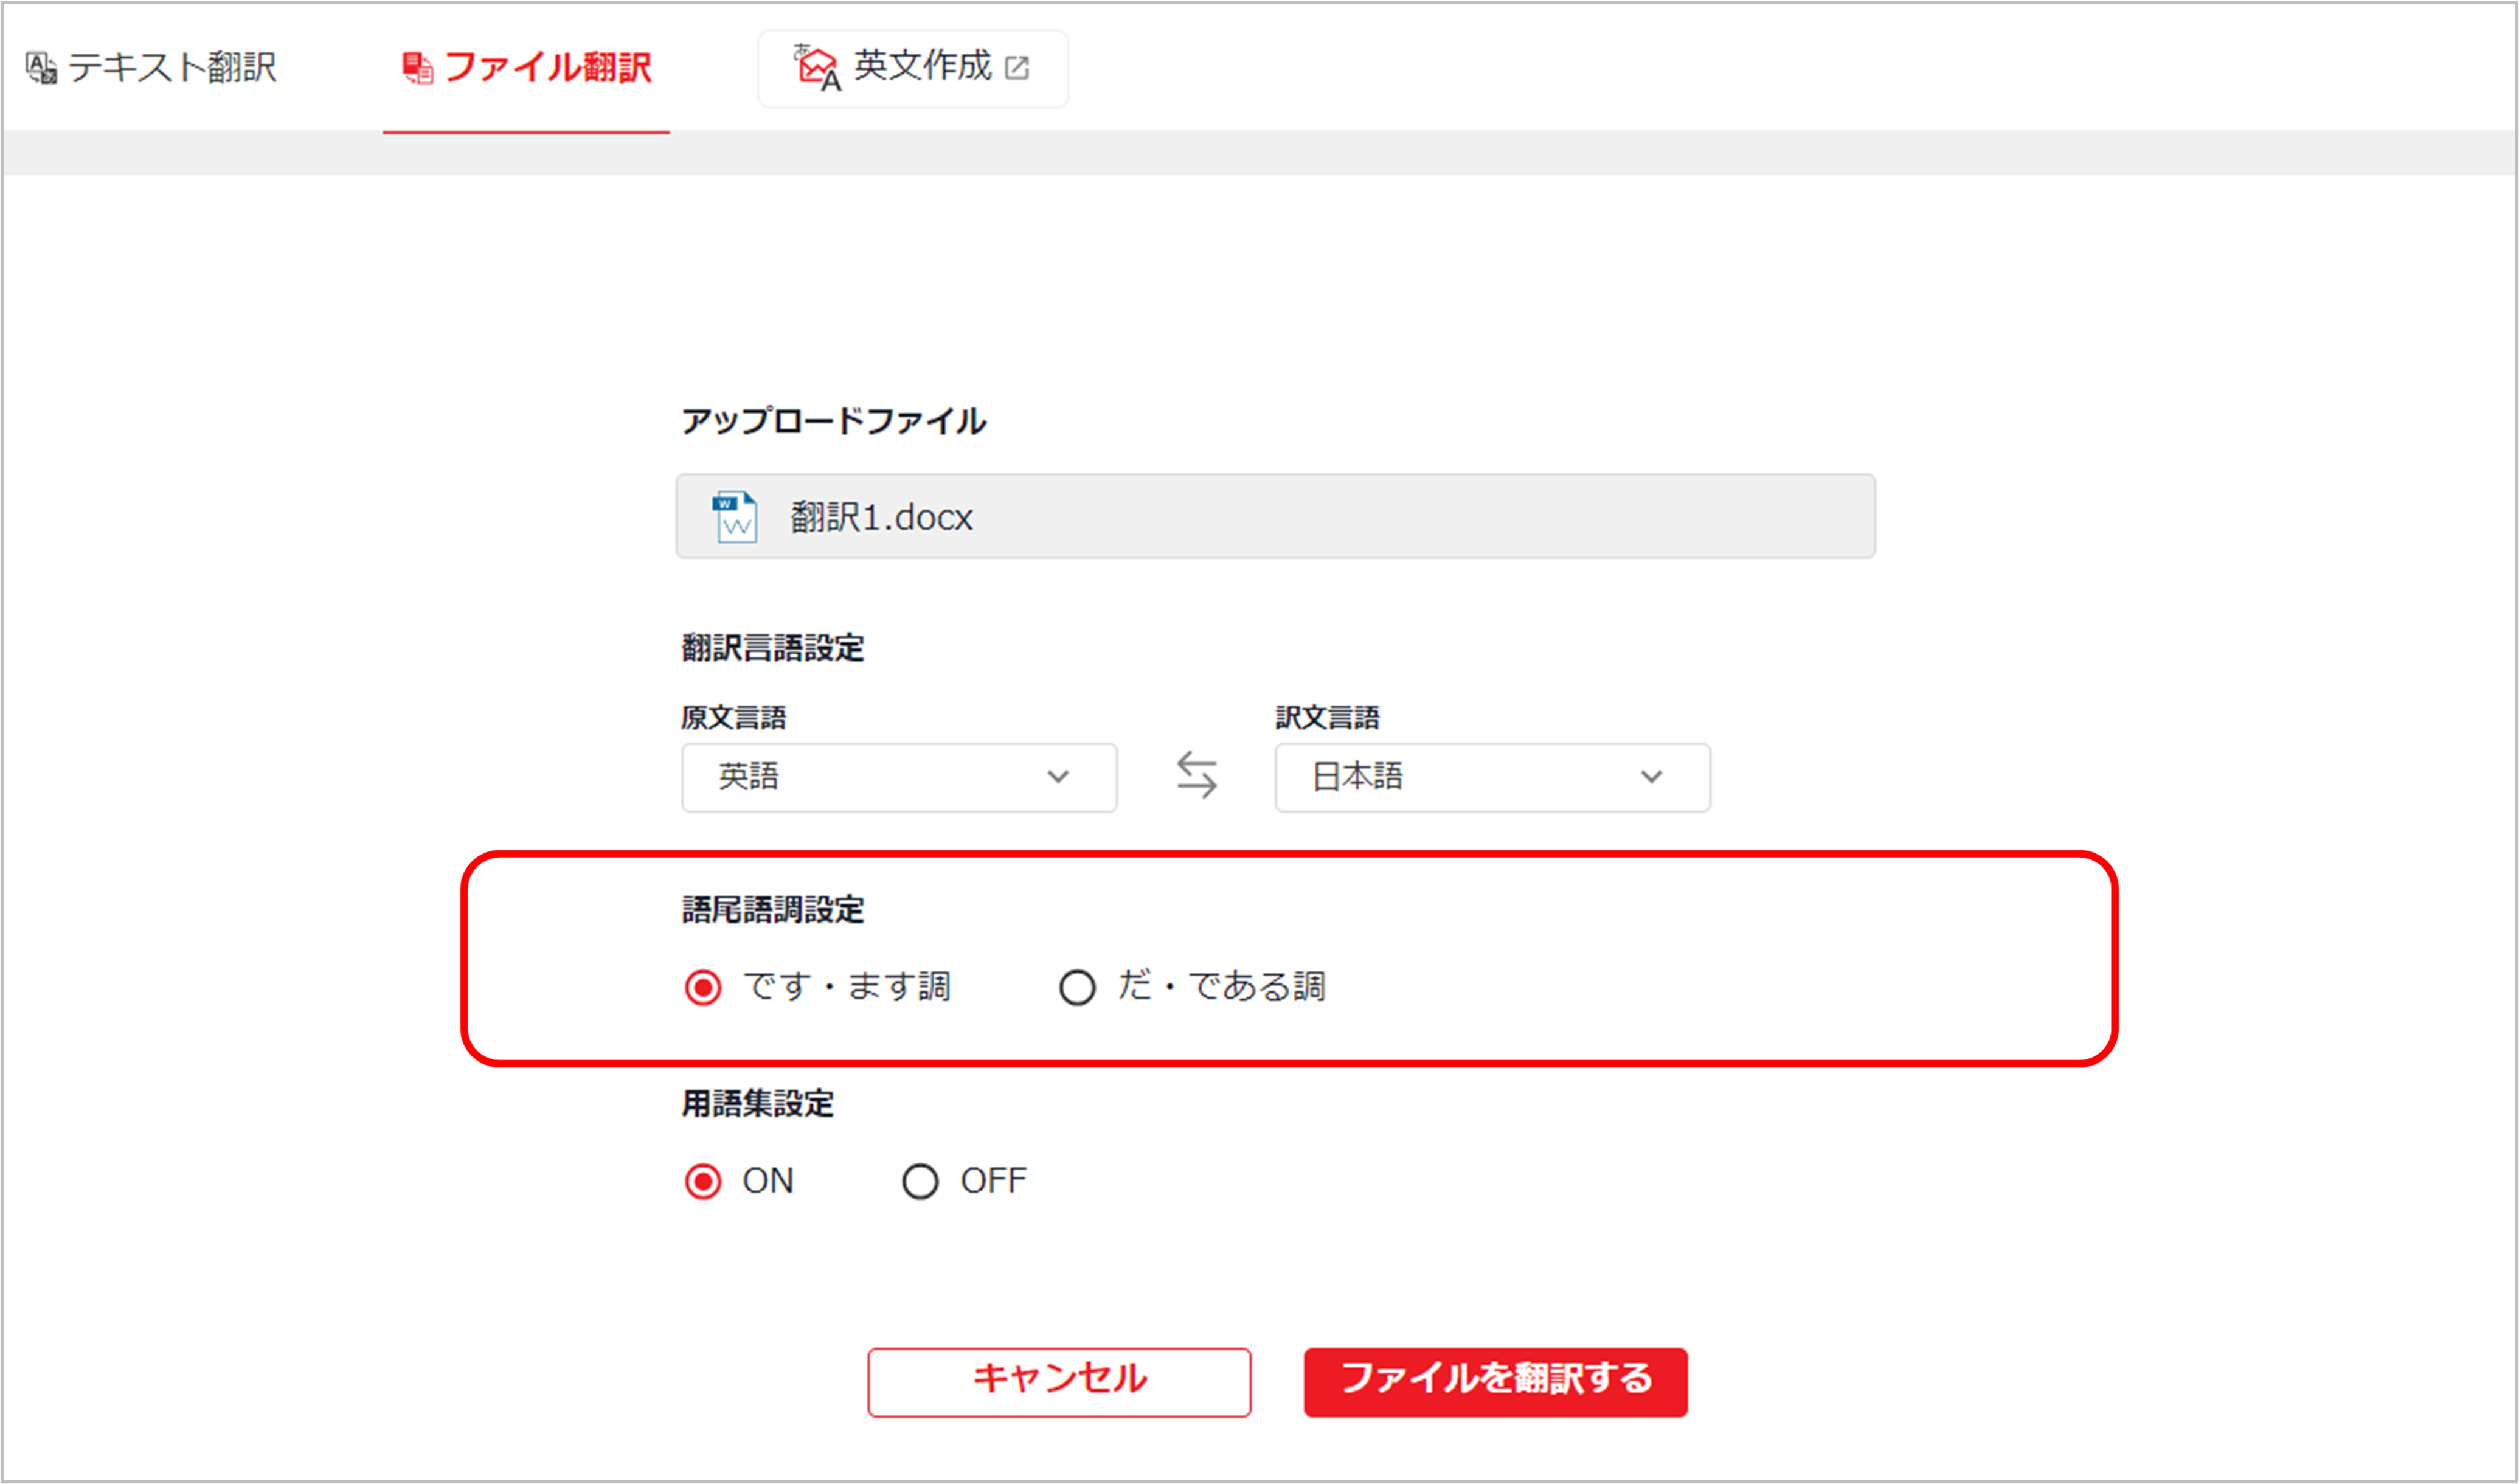Click the chevron in the 日本語 dropdown
The height and width of the screenshot is (1484, 2519).
click(x=1651, y=777)
